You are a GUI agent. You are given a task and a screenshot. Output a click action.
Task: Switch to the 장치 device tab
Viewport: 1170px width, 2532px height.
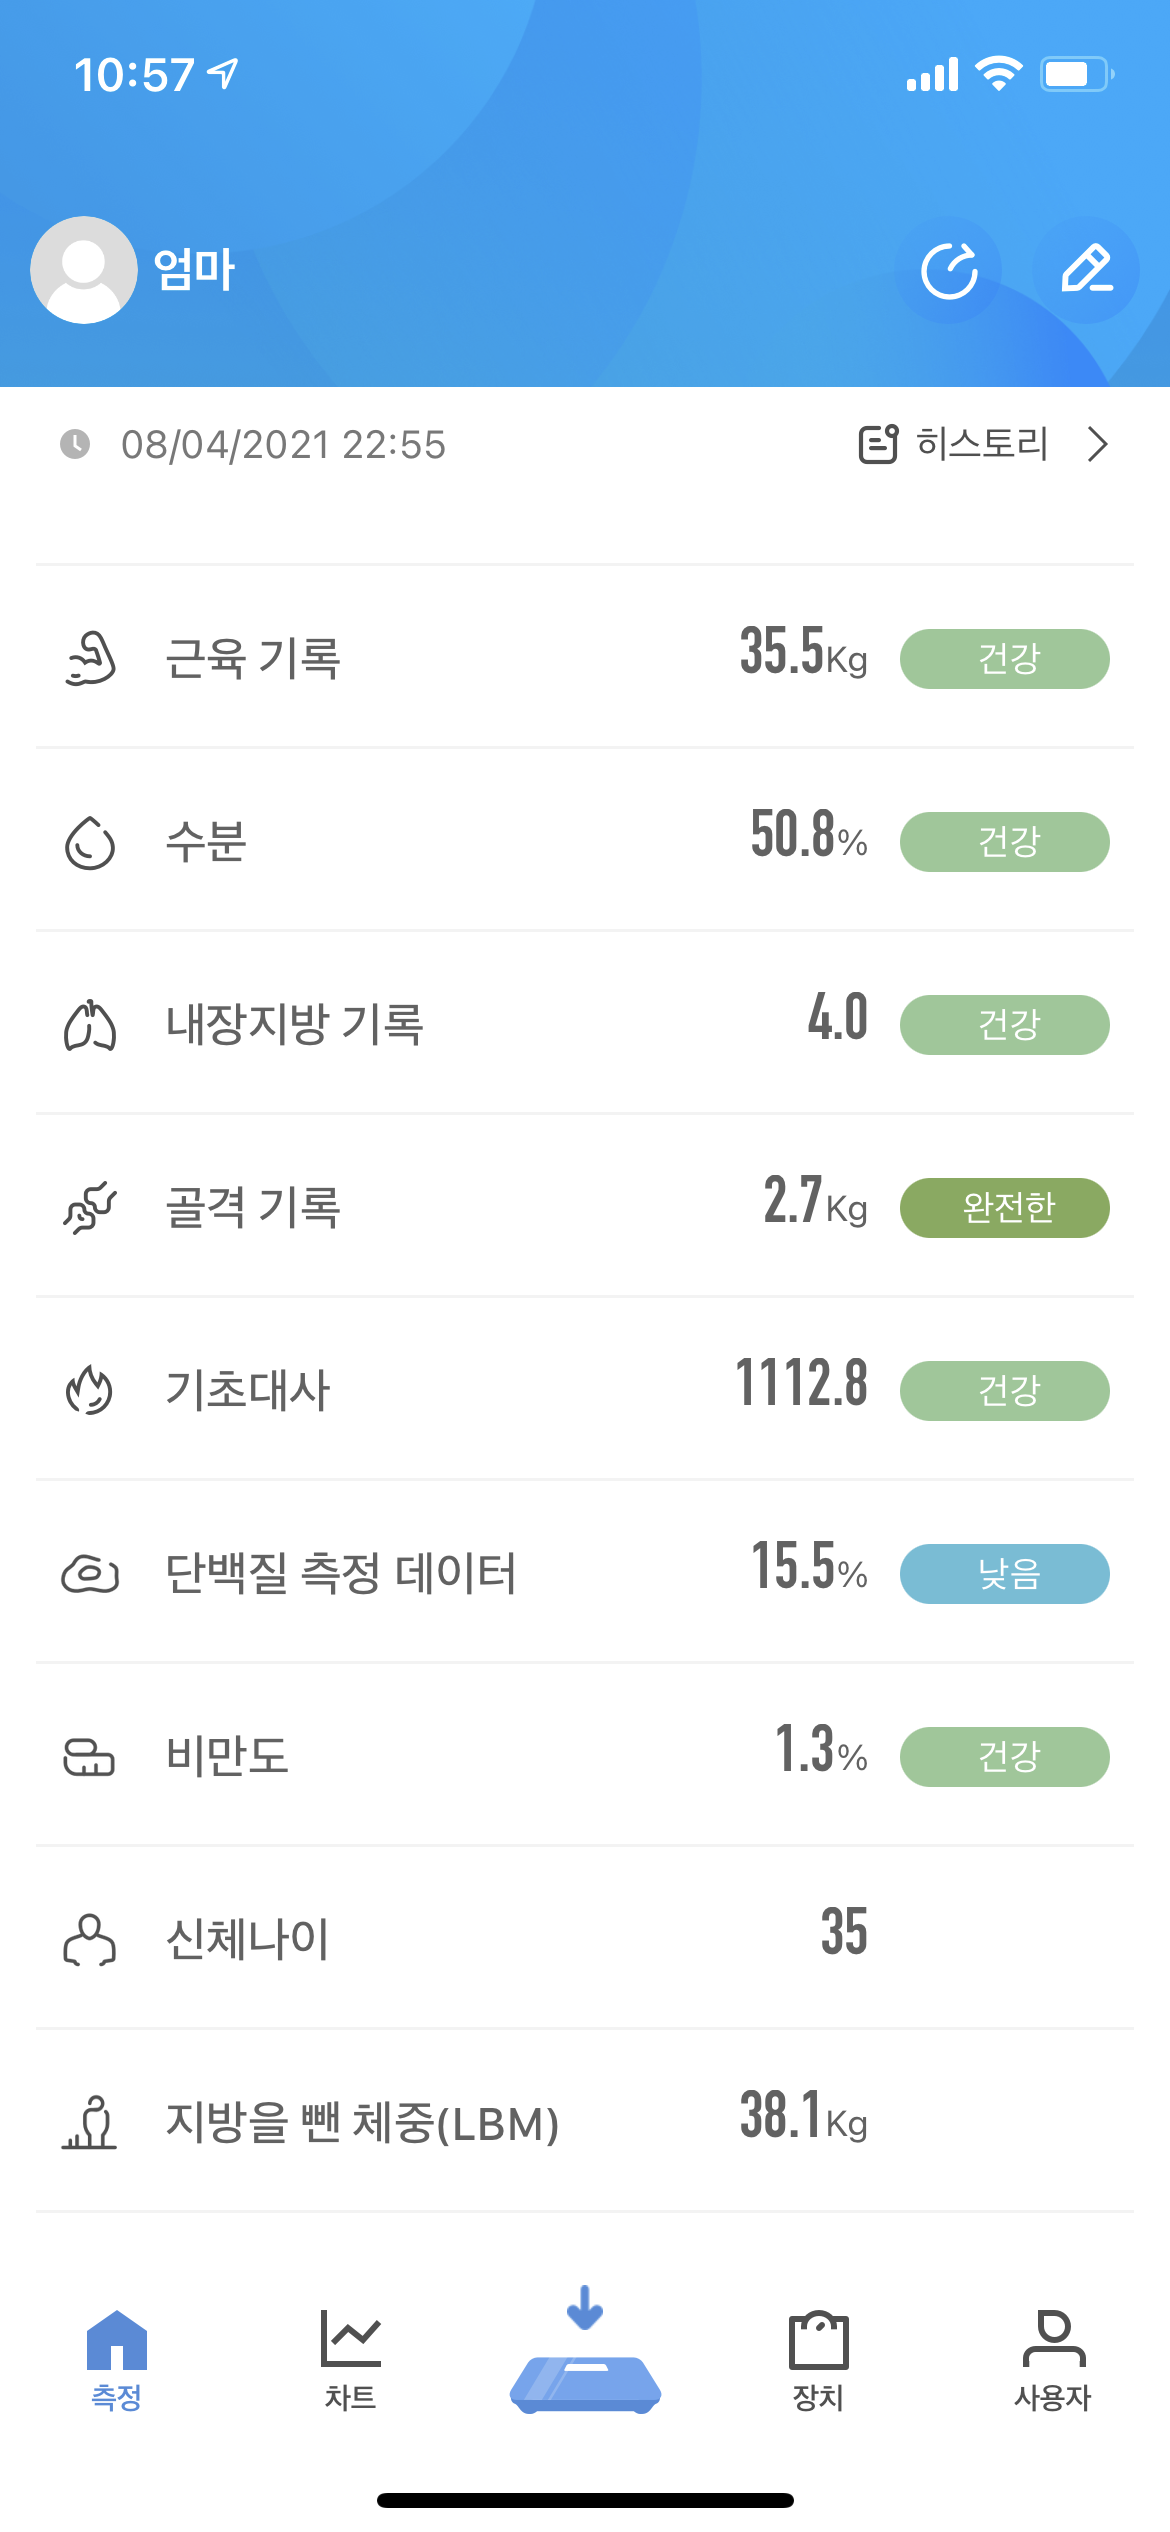pyautogui.click(x=818, y=2358)
